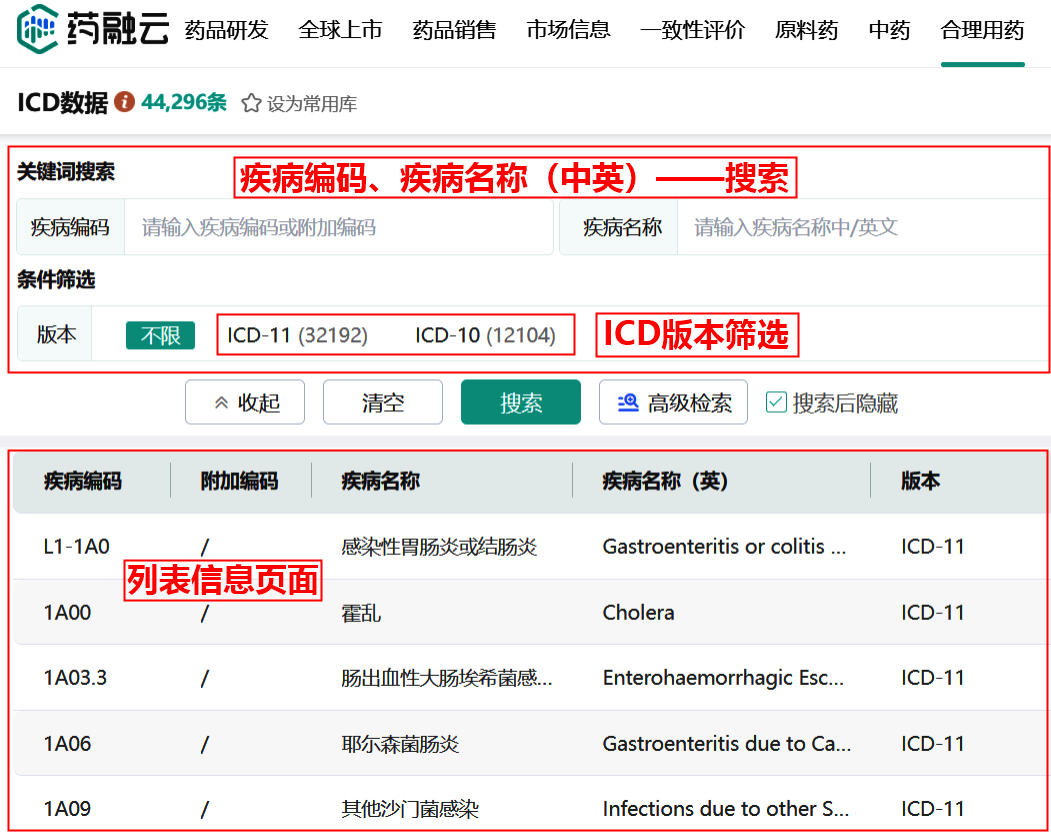
Task: Filter by ICD-11 version
Action: [x=297, y=335]
